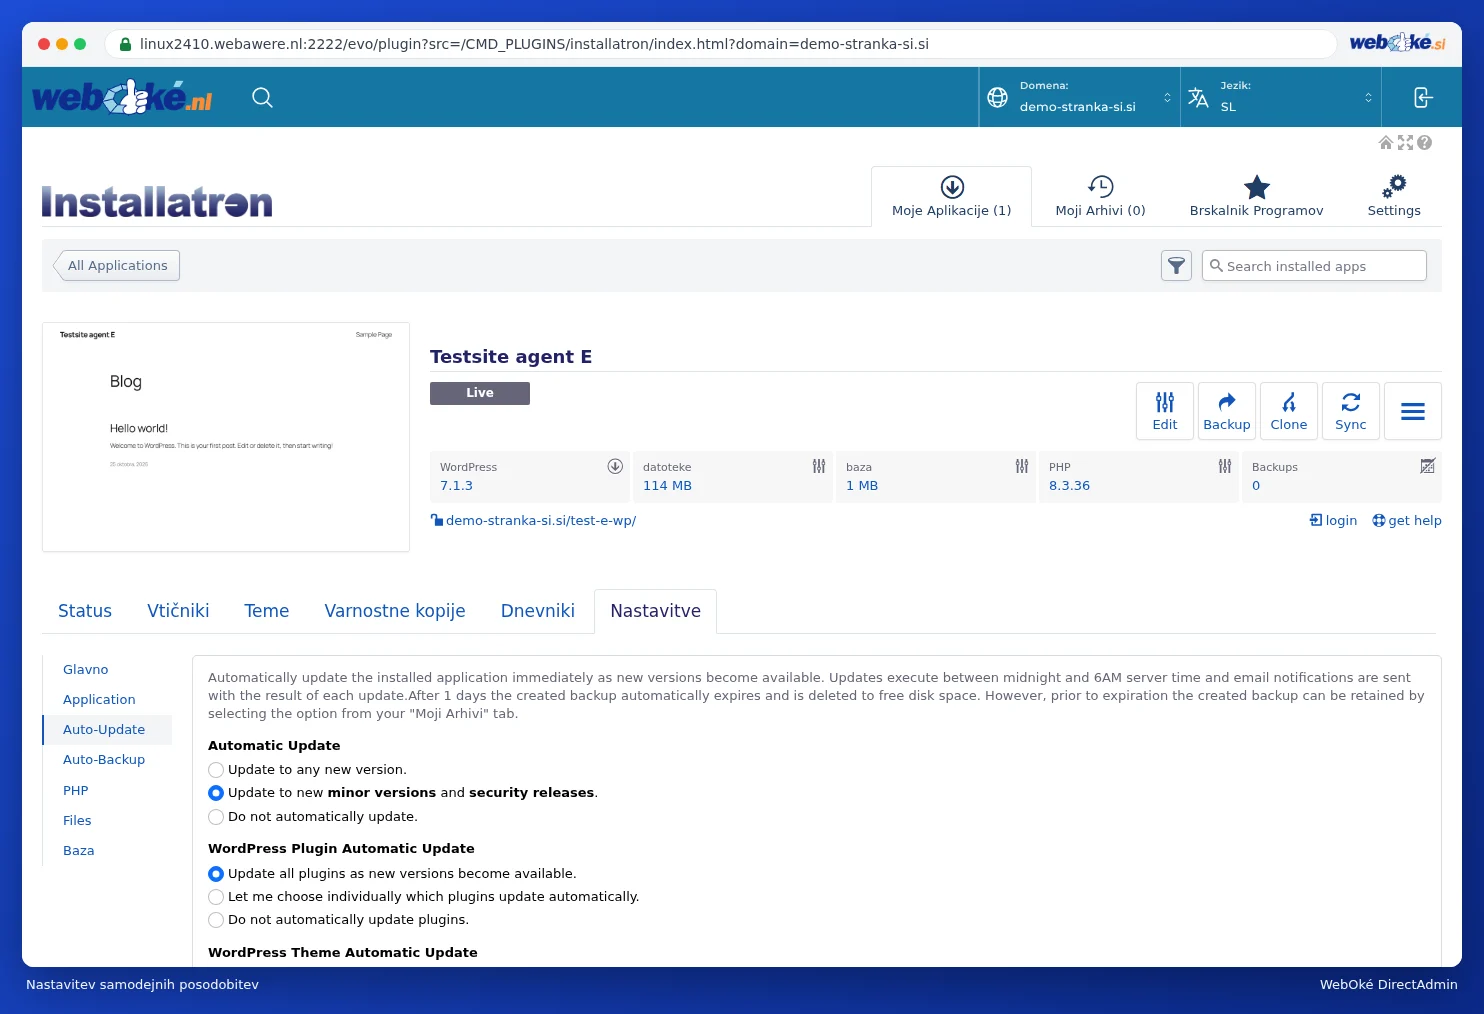The width and height of the screenshot is (1484, 1014).
Task: Click the Search installed apps field
Action: pyautogui.click(x=1314, y=266)
